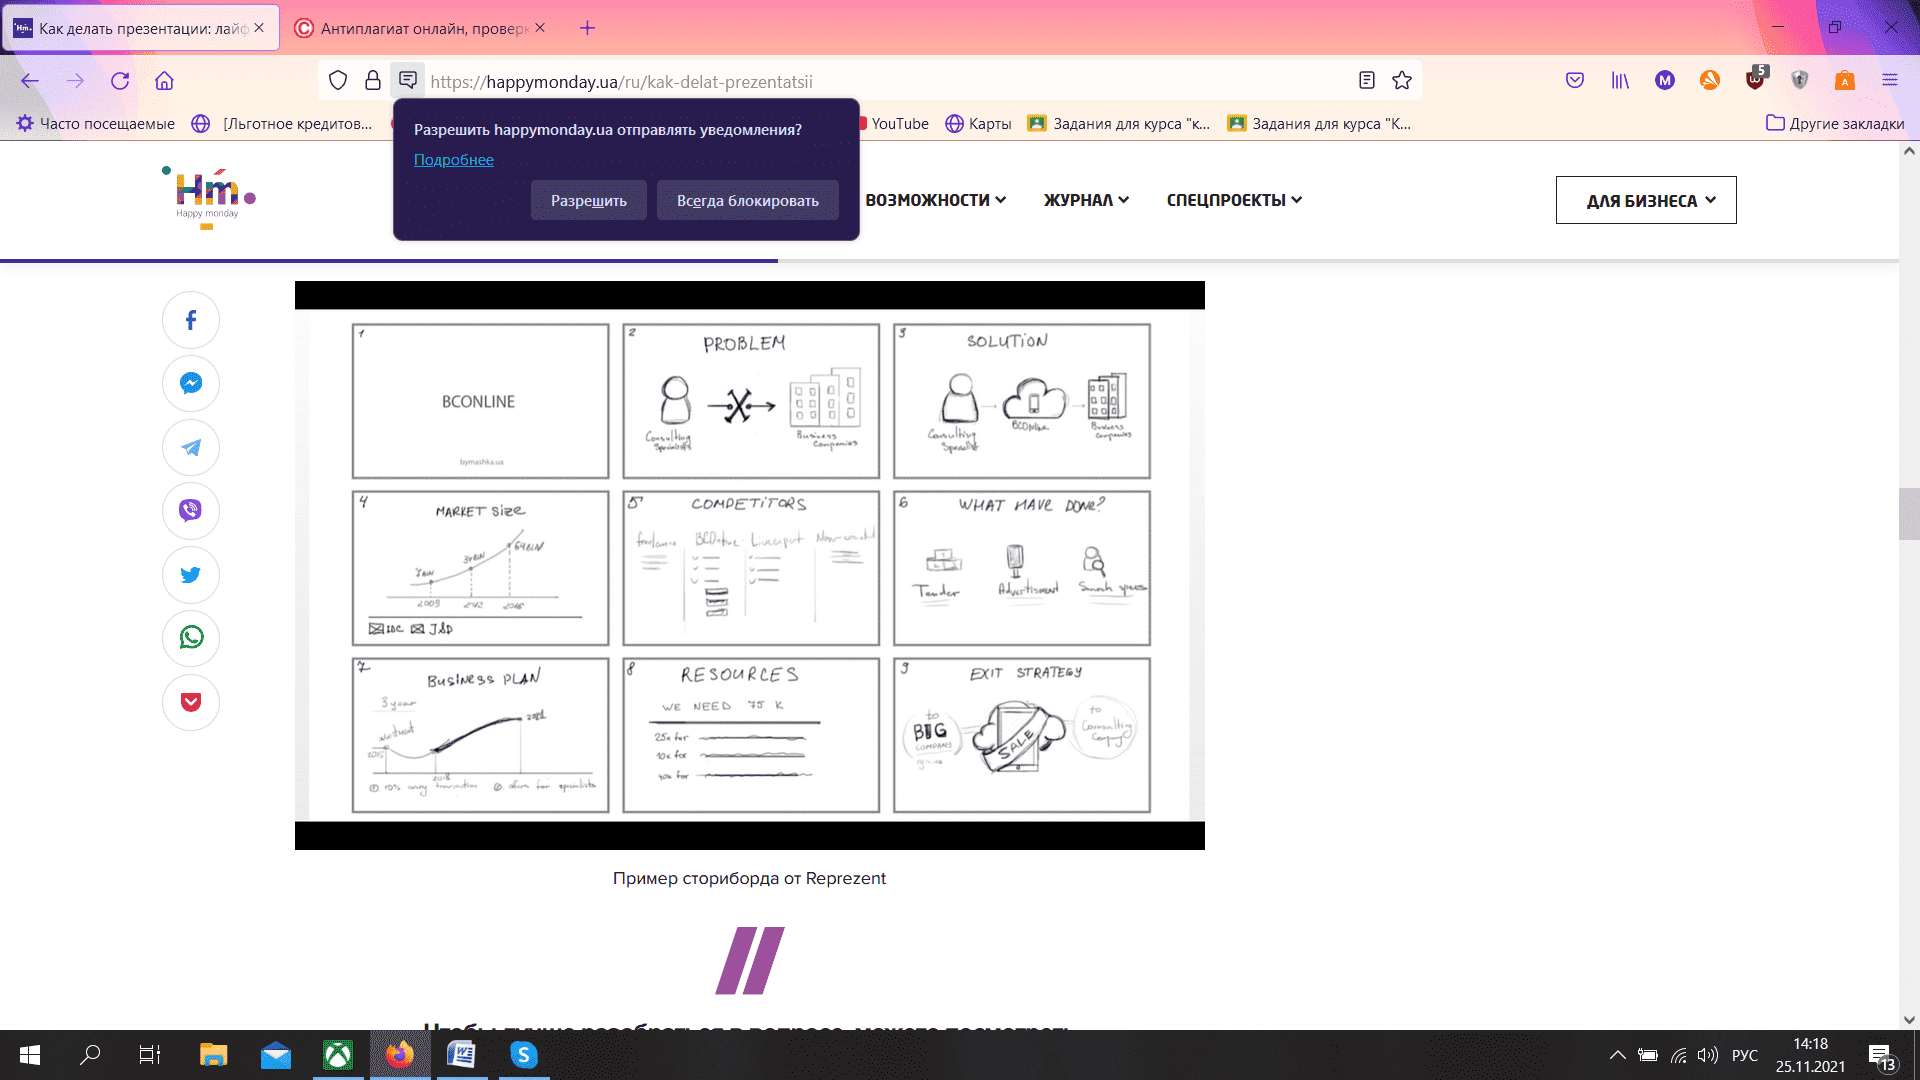
Task: Open tracking protection shield icon
Action: click(x=338, y=81)
